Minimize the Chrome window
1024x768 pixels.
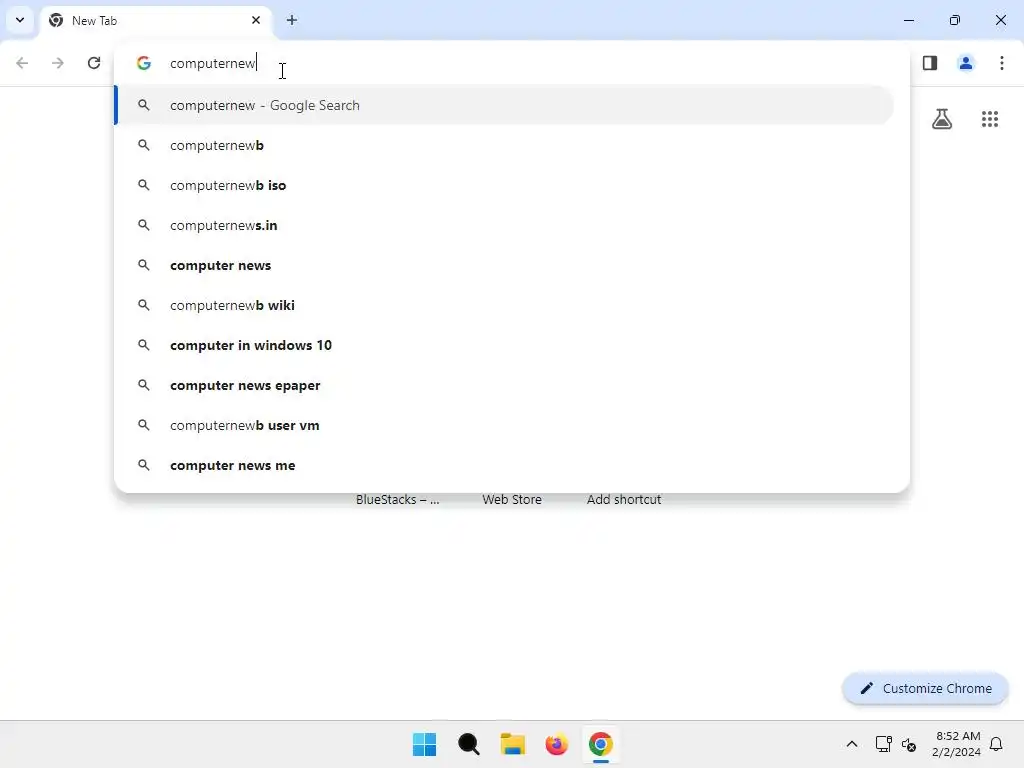[x=909, y=20]
